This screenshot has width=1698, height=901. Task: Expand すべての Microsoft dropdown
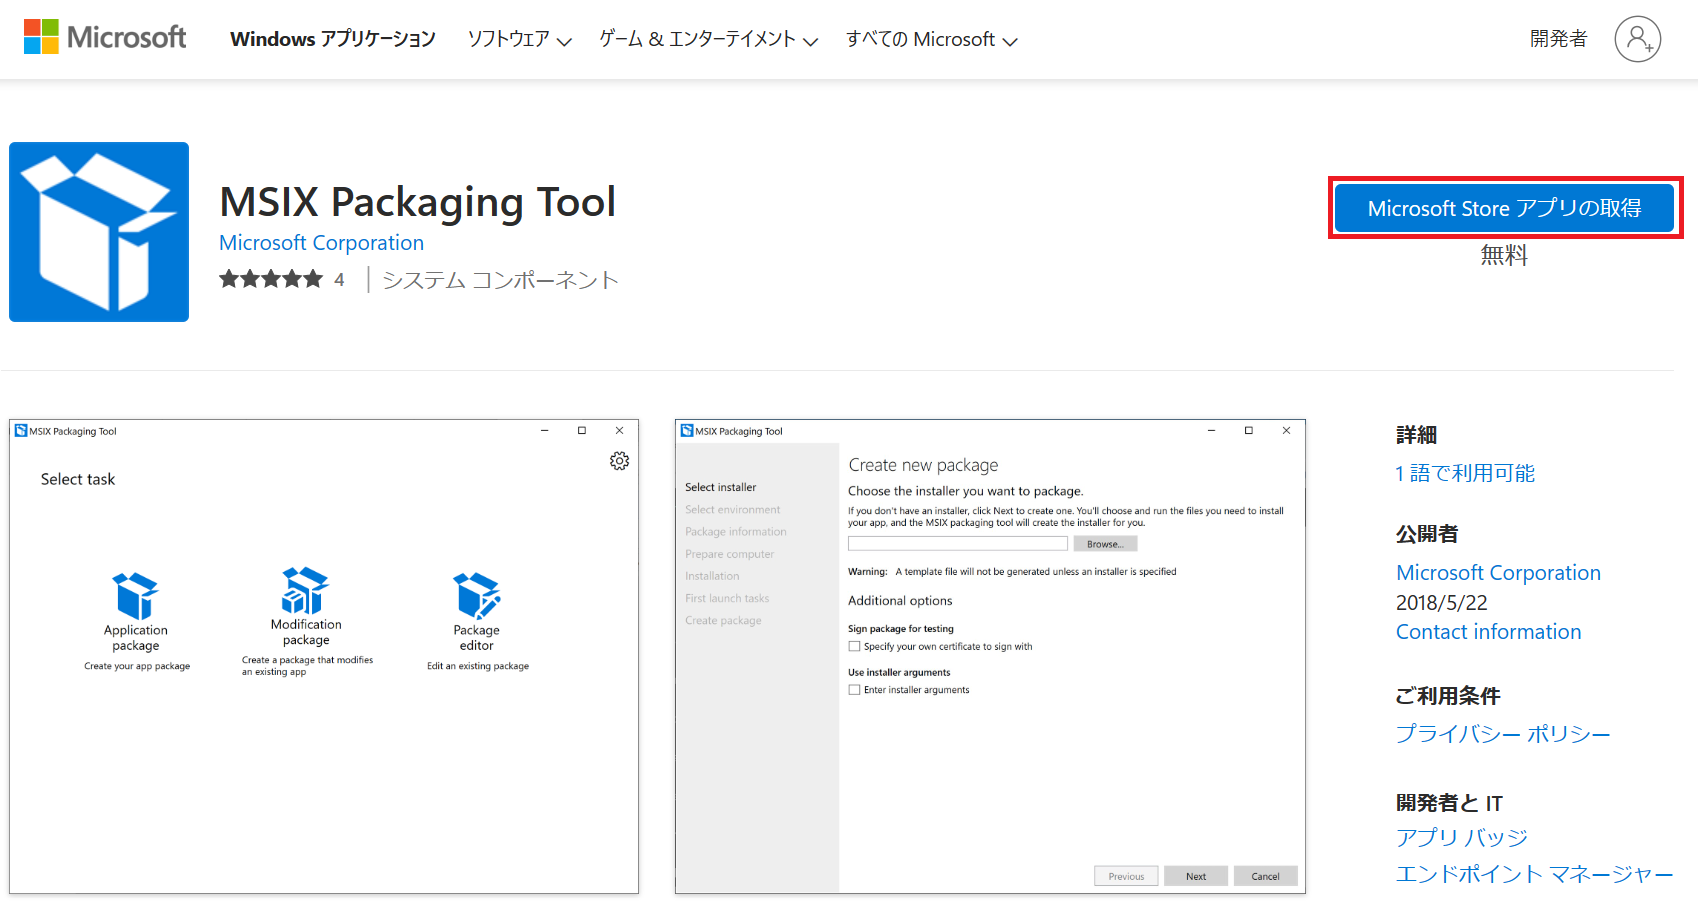pos(931,39)
